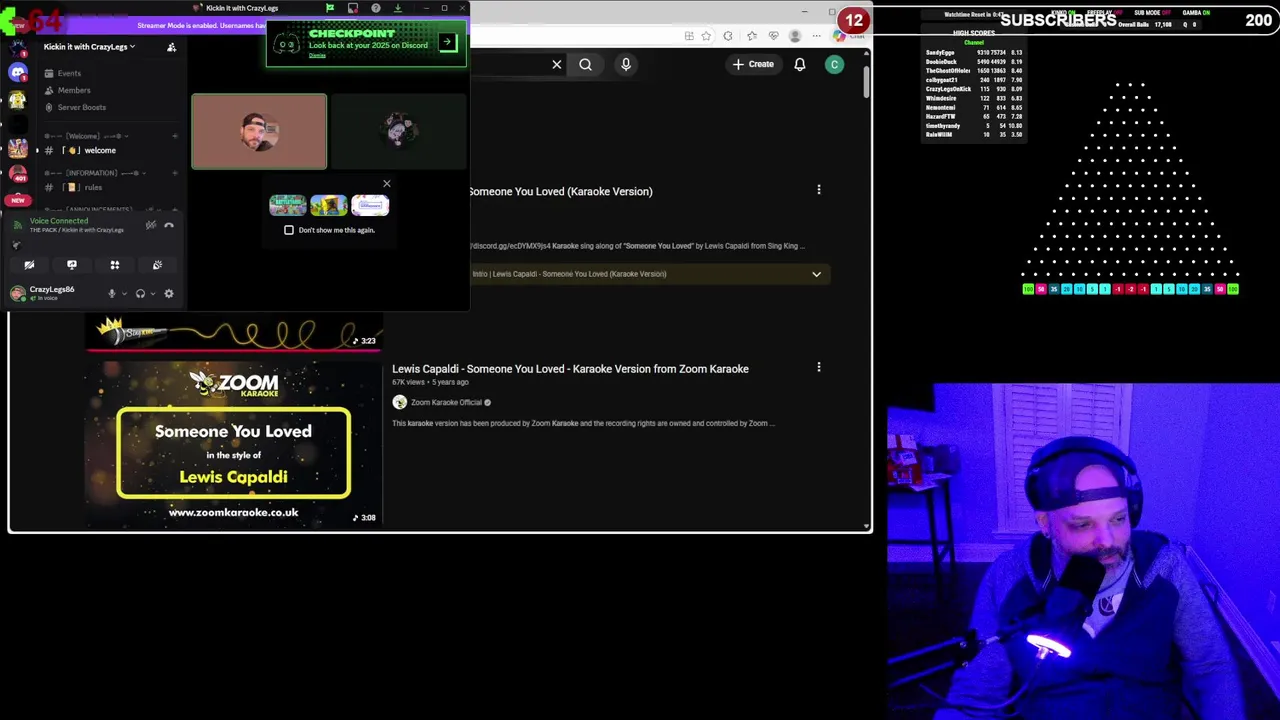Open the Discord inbox icon in title bar

point(353,8)
